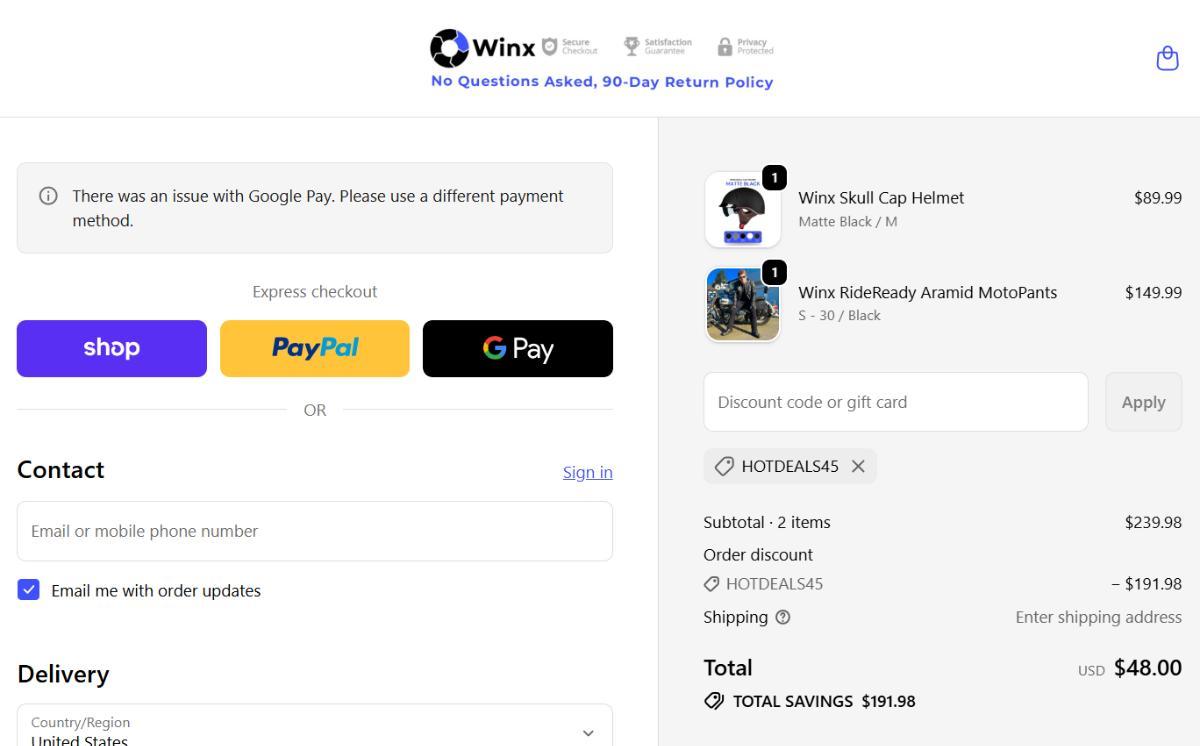
Task: Focus the Email or mobile phone field
Action: pos(315,531)
